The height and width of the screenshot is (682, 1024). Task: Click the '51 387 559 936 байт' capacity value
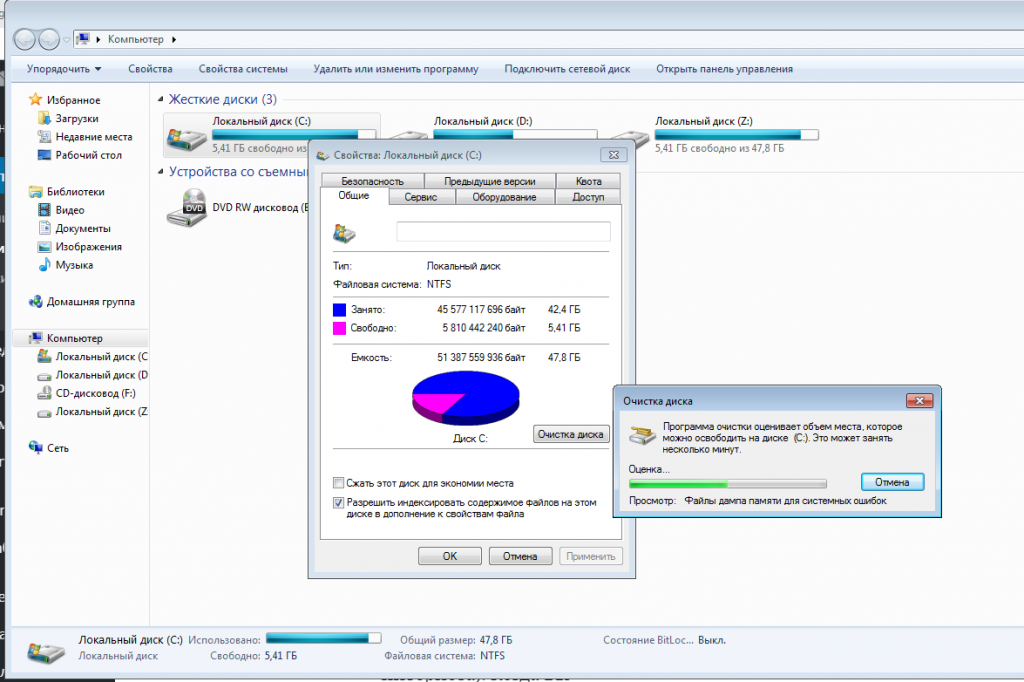coord(481,357)
